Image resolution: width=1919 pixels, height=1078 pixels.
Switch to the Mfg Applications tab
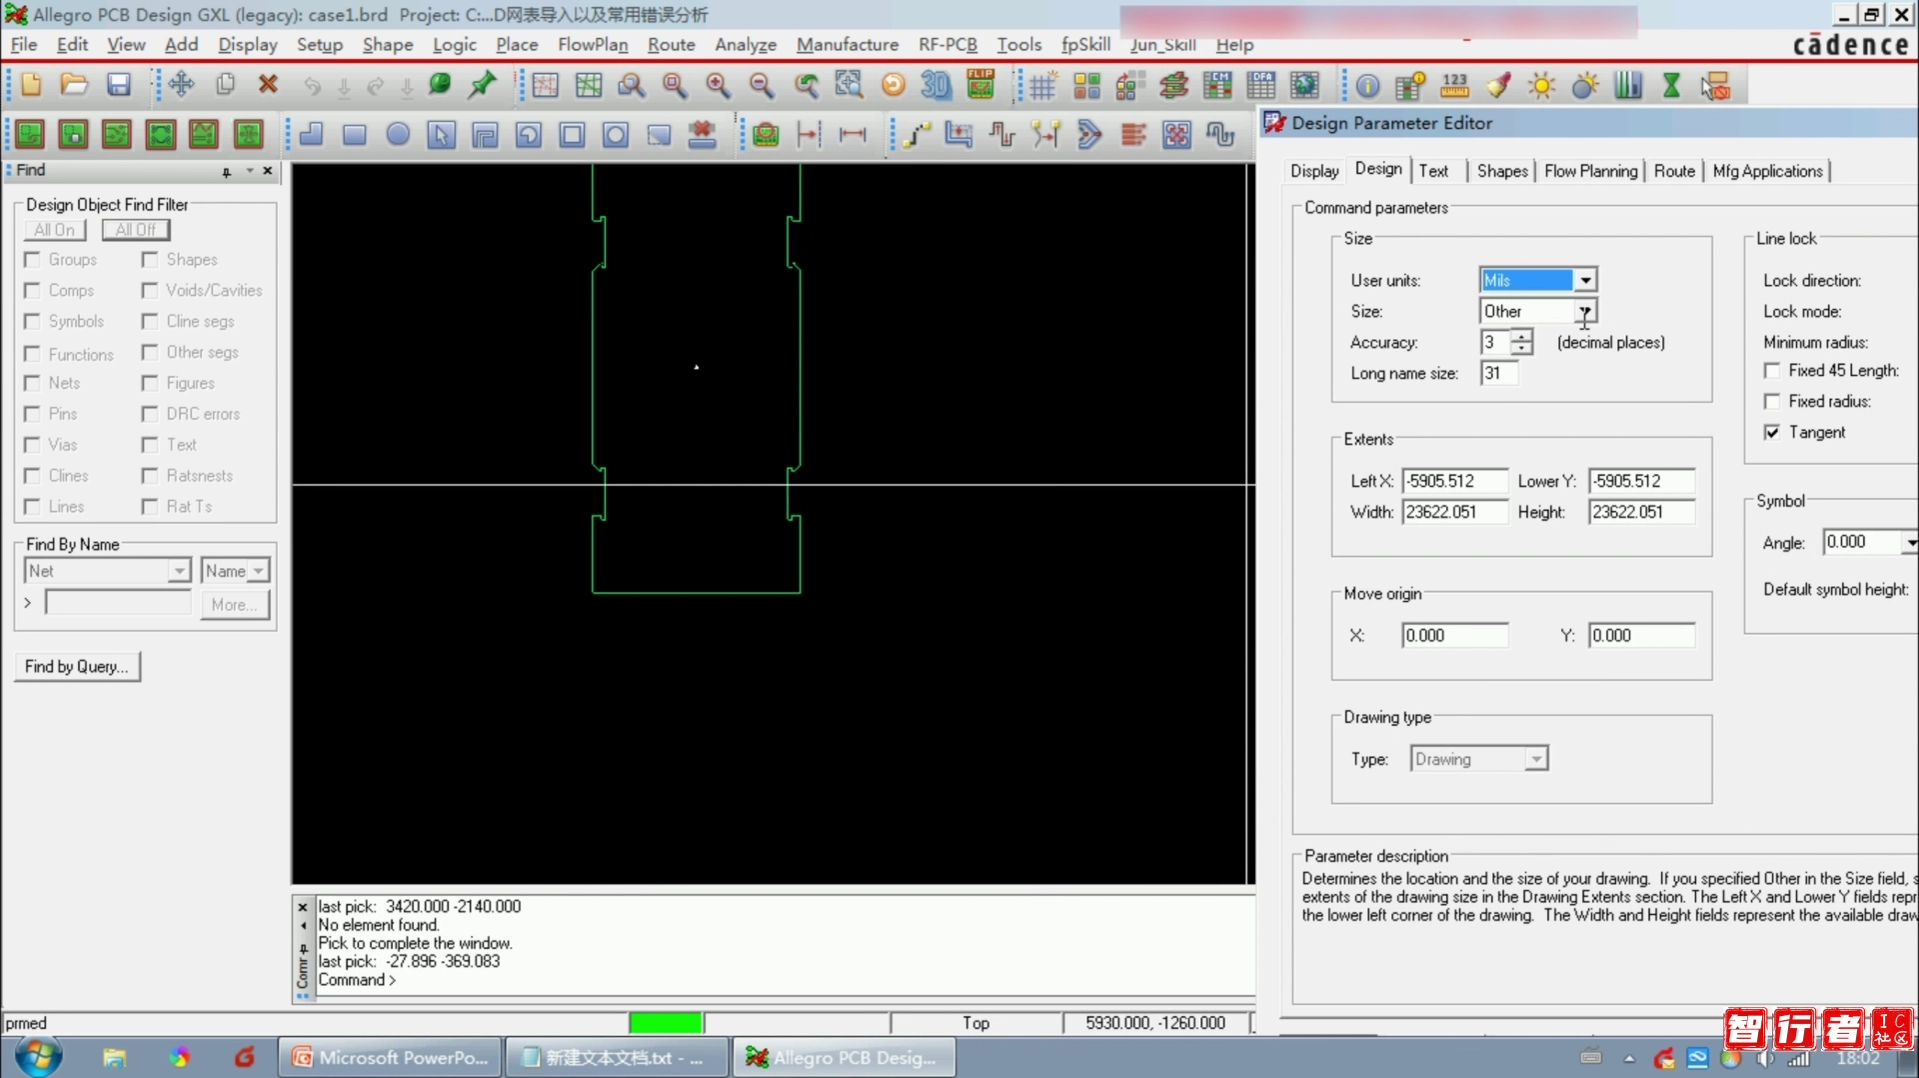tap(1767, 171)
